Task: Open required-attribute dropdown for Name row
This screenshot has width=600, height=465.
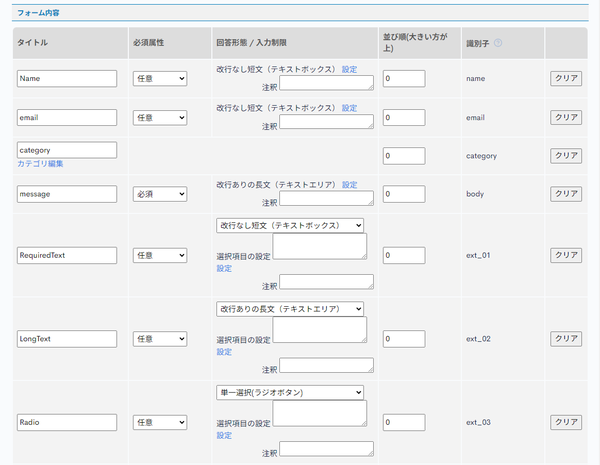Action: tap(160, 78)
